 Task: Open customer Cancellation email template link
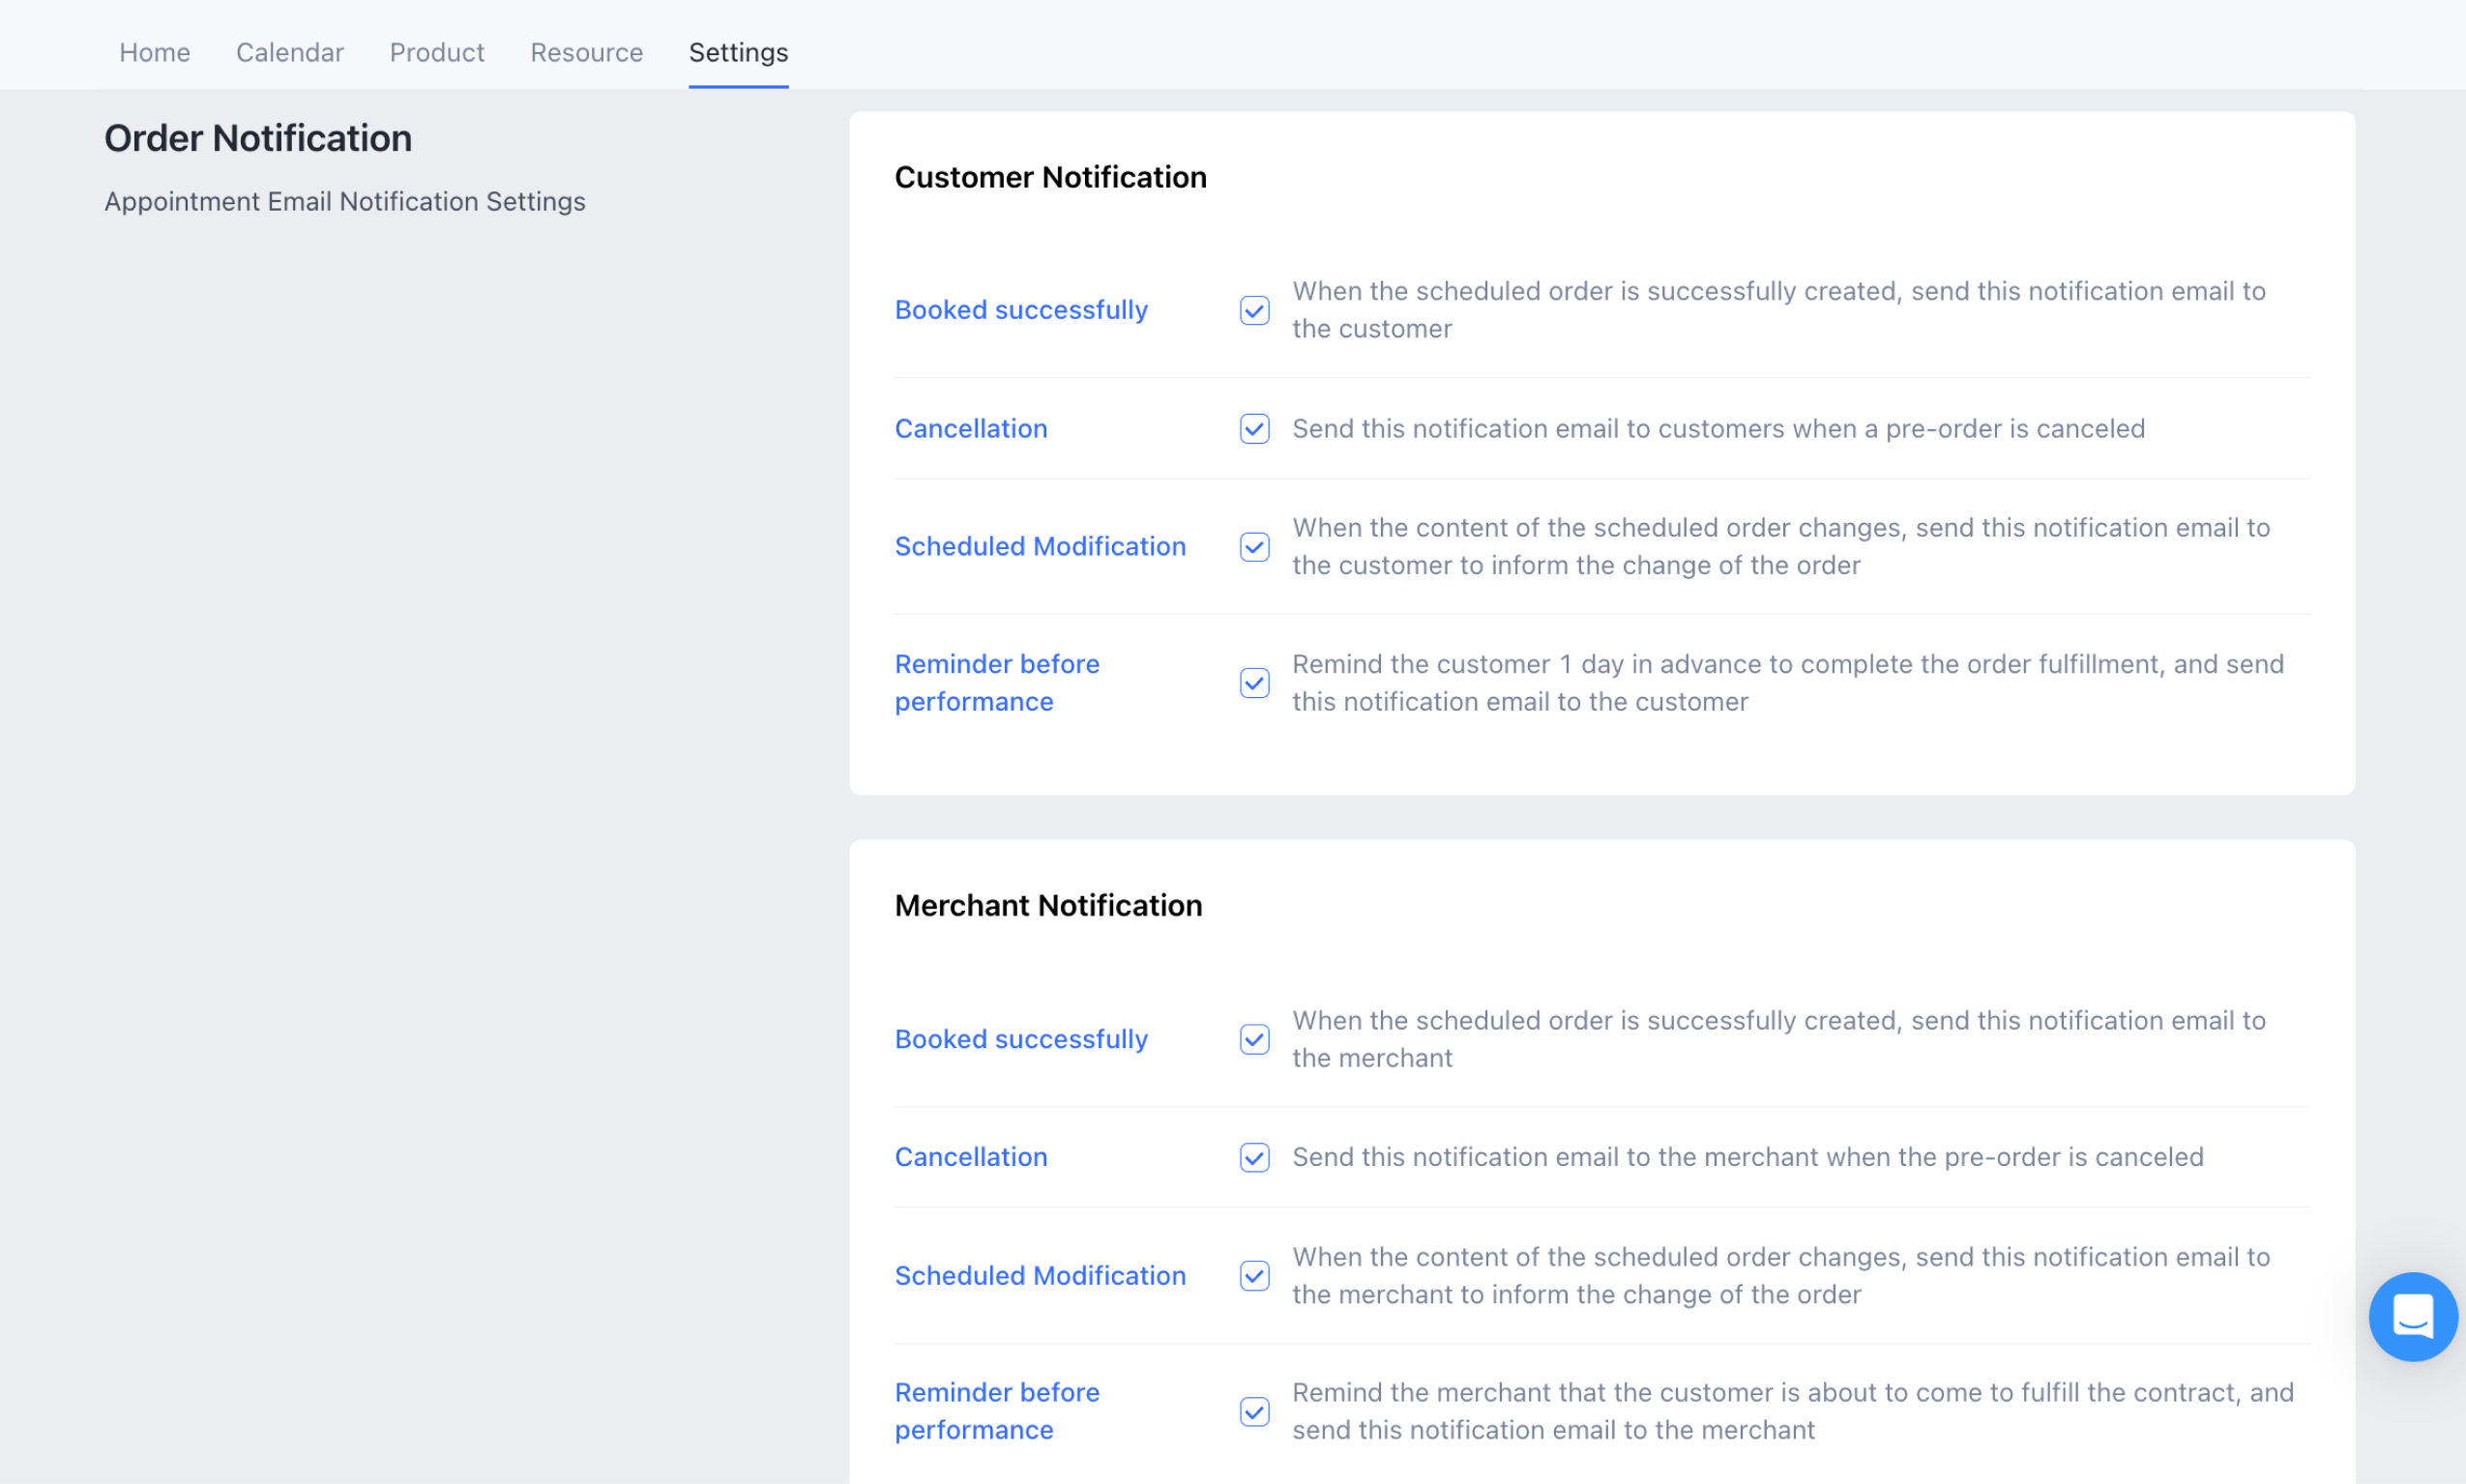970,429
